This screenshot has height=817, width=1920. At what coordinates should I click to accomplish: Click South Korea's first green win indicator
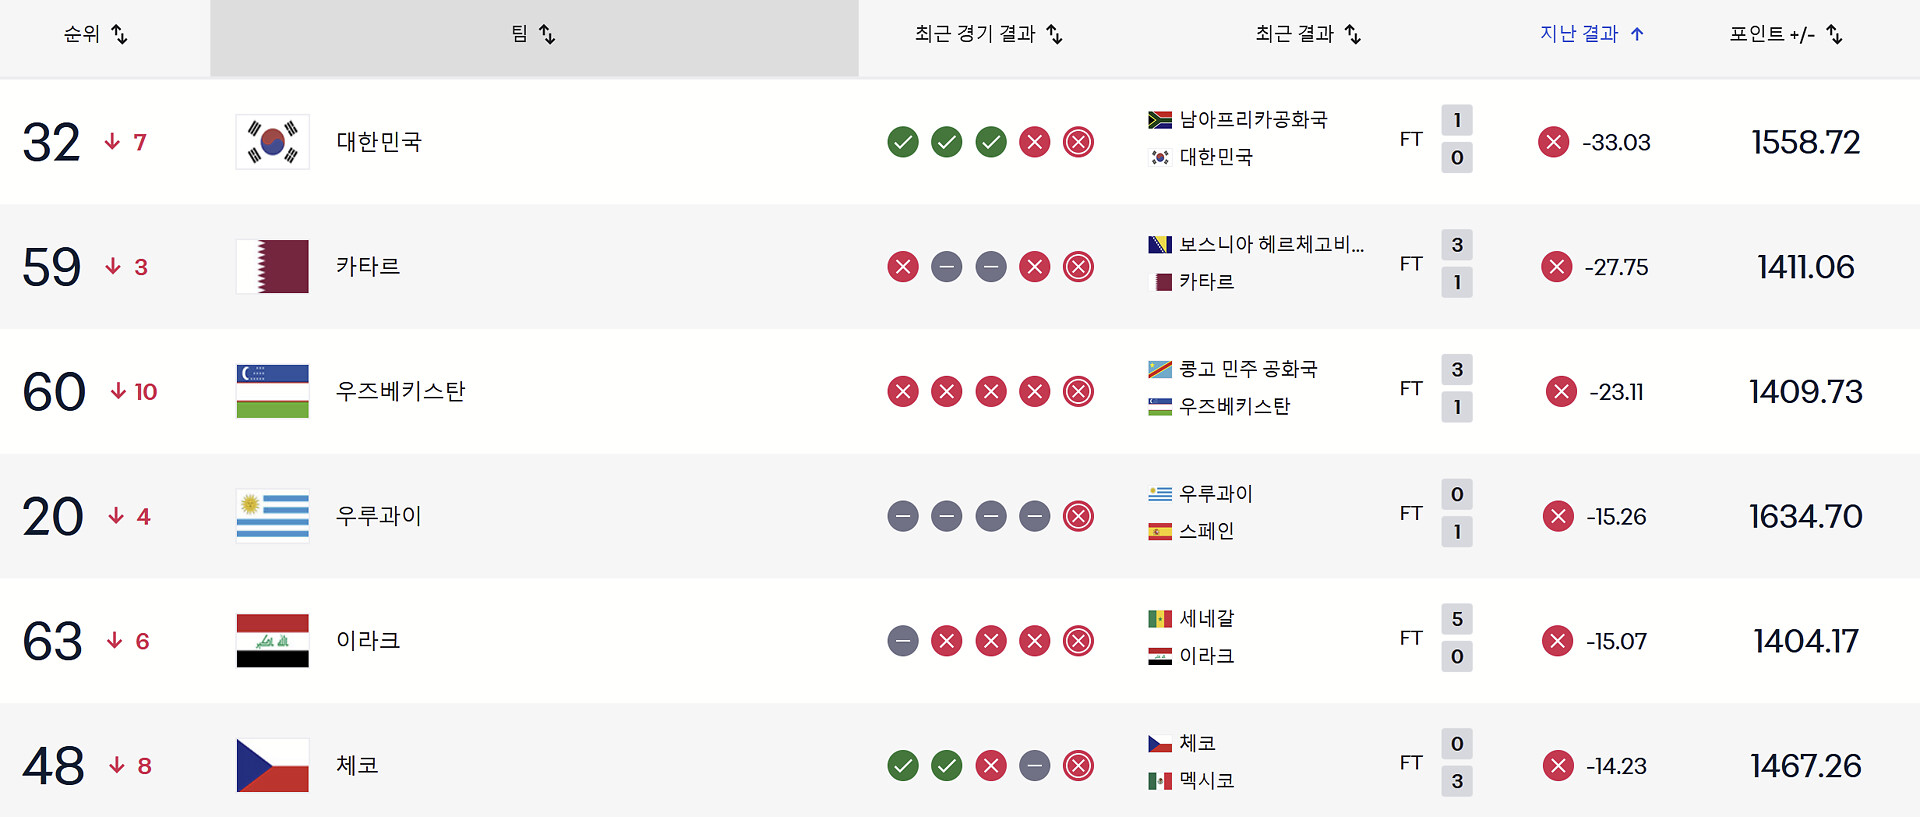click(x=903, y=142)
